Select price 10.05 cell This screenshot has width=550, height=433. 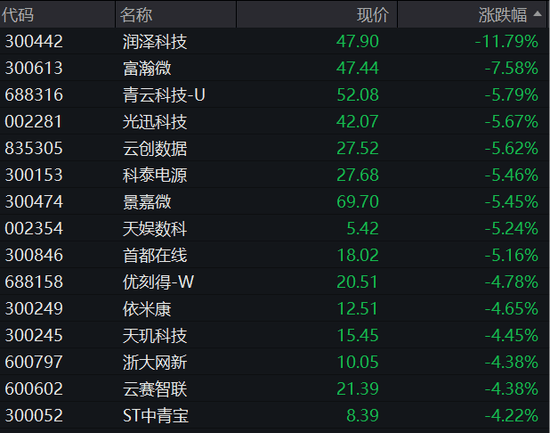(357, 362)
